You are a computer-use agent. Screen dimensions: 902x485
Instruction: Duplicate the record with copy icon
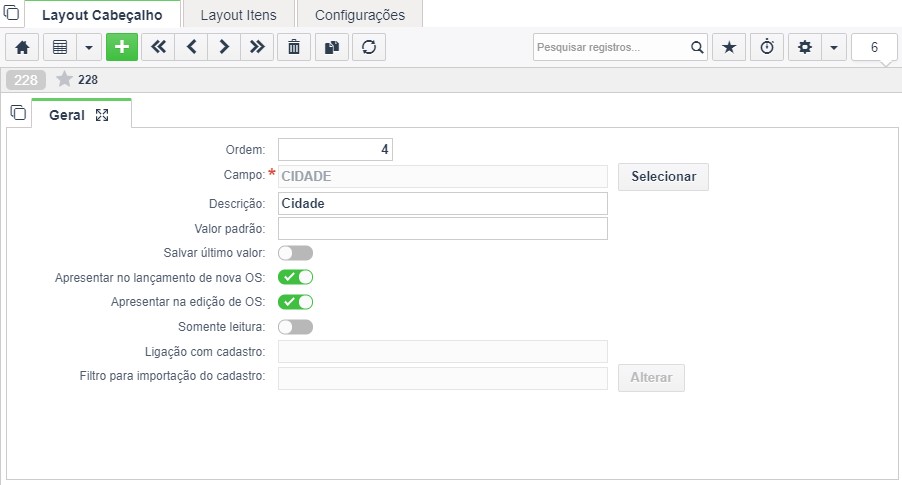point(332,47)
